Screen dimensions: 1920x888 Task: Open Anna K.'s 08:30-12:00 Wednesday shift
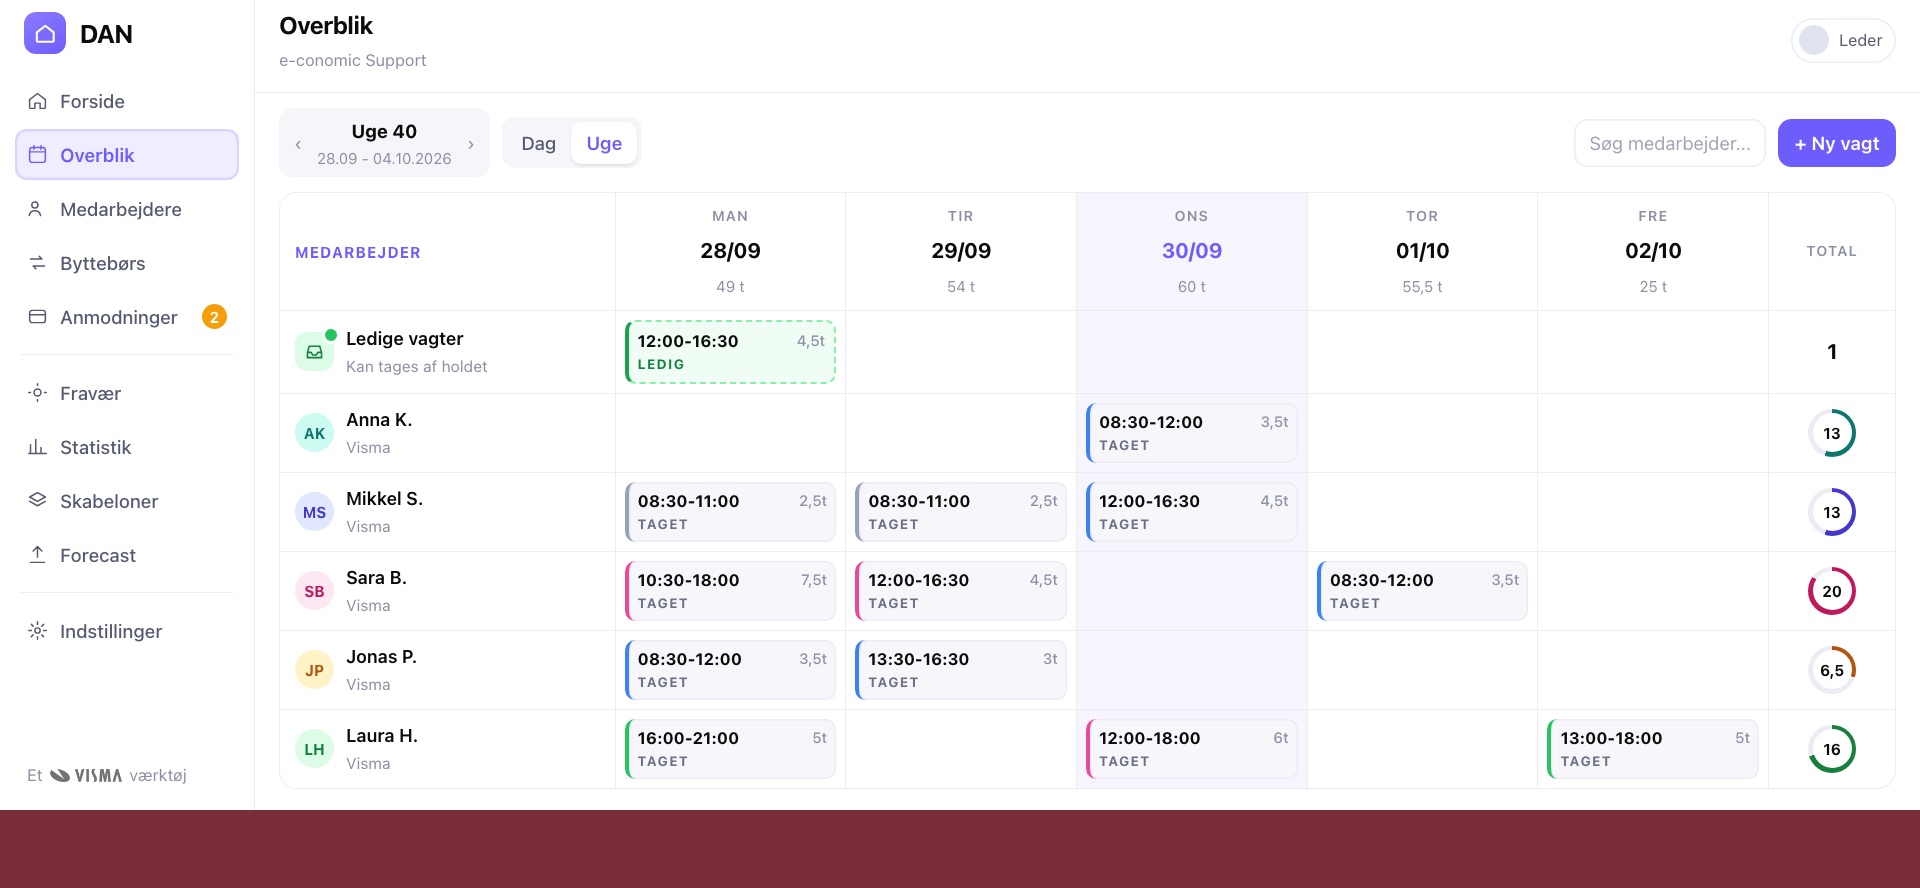pos(1191,433)
